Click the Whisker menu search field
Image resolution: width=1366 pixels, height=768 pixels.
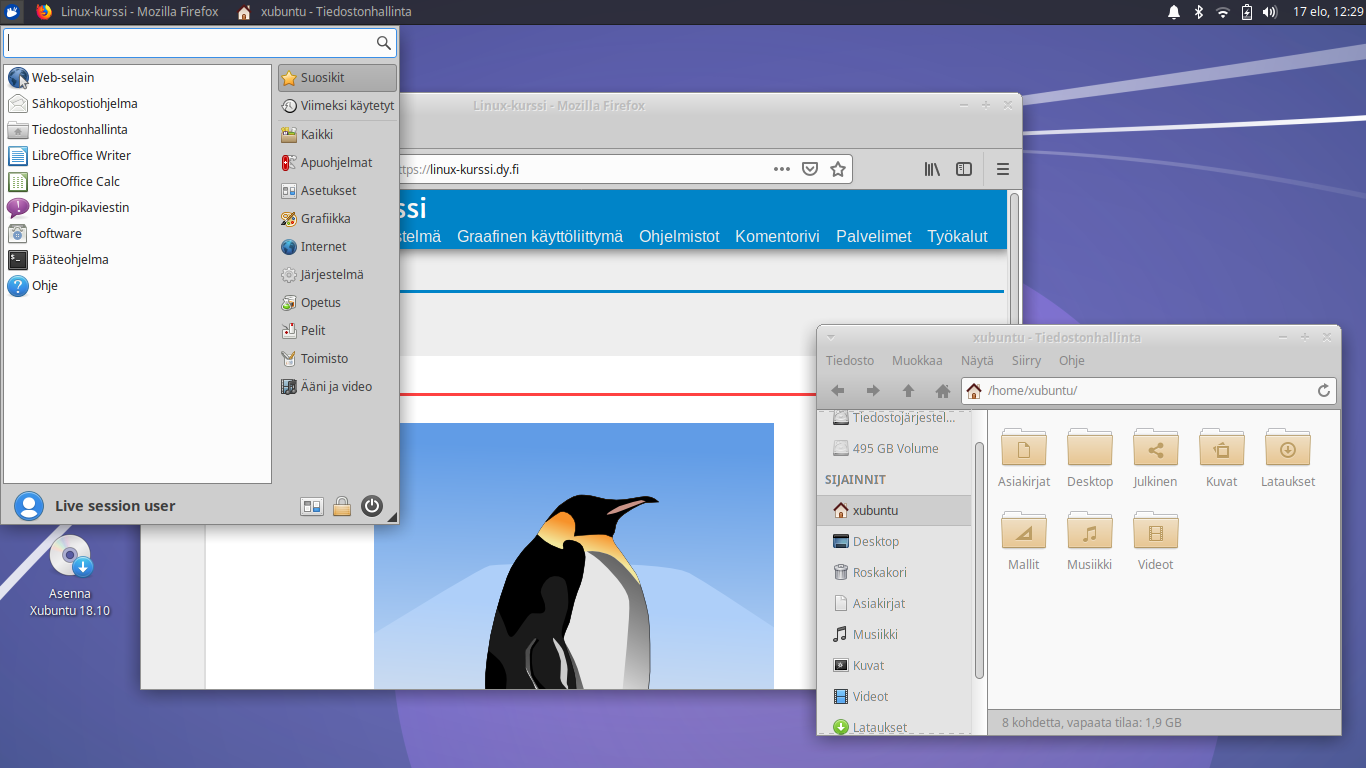(x=190, y=43)
